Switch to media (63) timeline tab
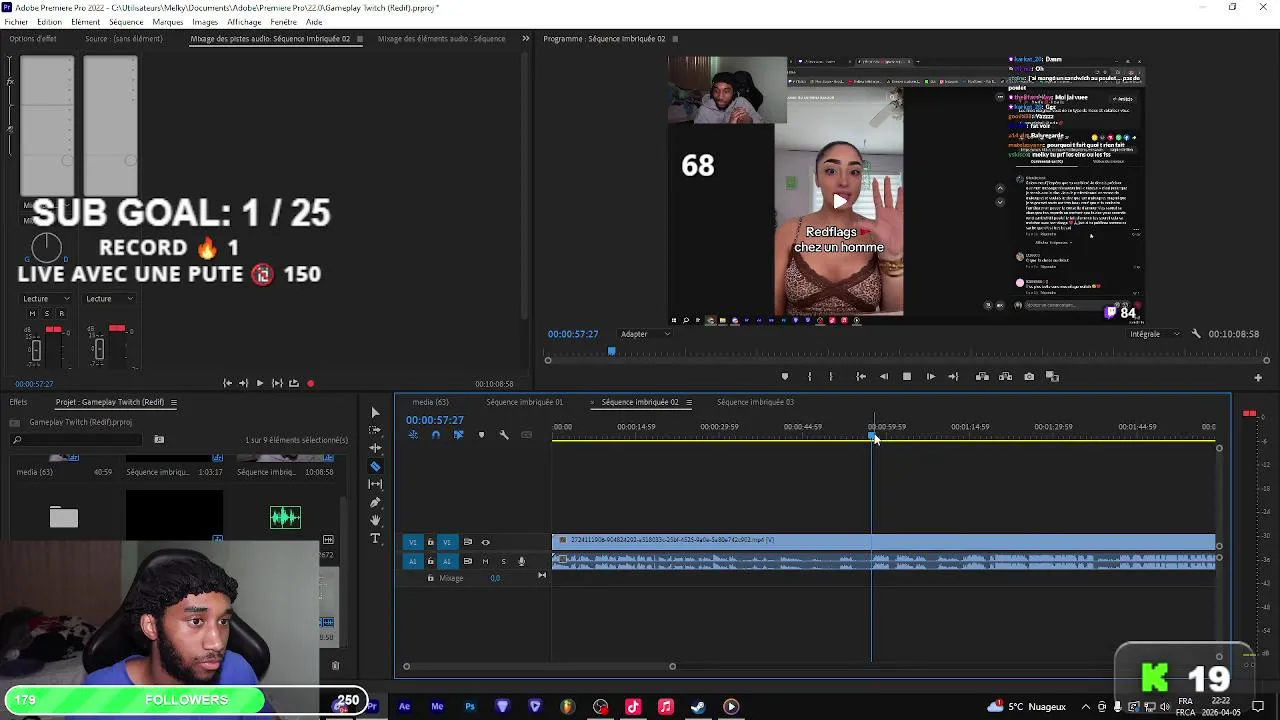The height and width of the screenshot is (720, 1280). (x=430, y=402)
